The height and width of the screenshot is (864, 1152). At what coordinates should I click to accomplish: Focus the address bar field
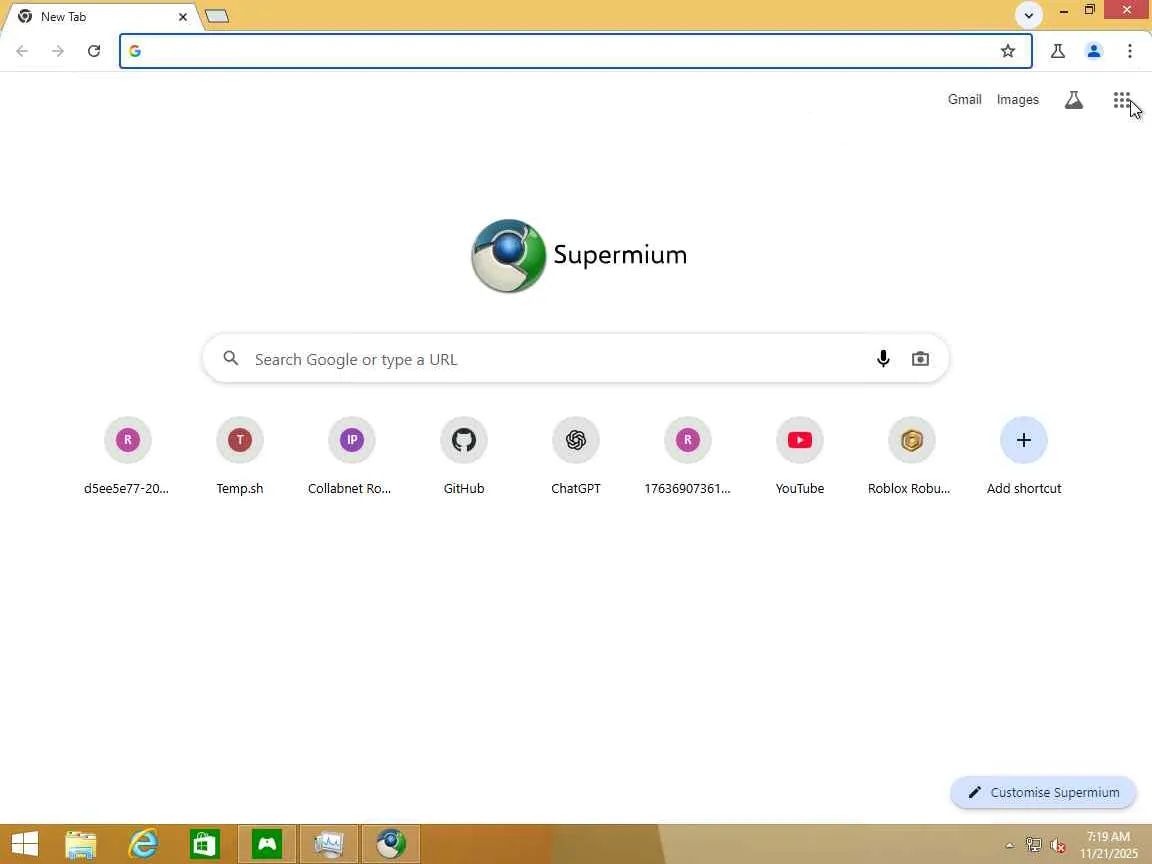575,51
